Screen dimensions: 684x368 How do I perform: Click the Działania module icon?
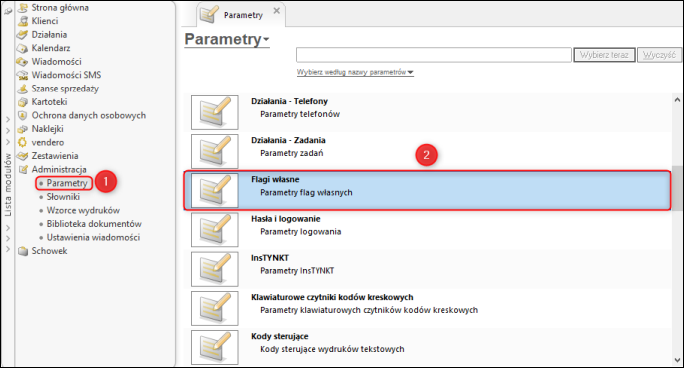tap(23, 34)
